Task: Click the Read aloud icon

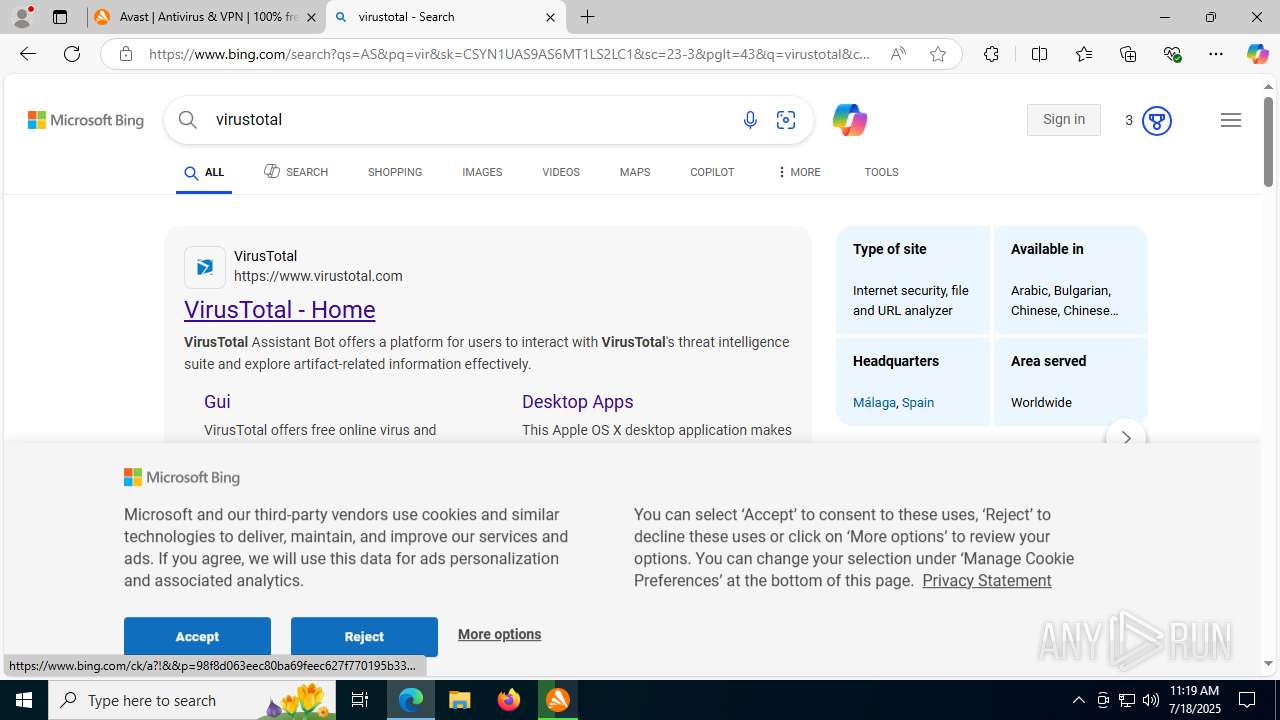Action: (x=898, y=54)
